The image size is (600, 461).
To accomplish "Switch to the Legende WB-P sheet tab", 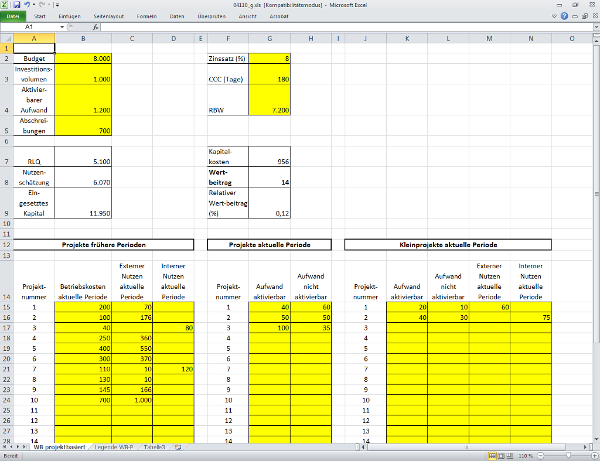I will [114, 446].
